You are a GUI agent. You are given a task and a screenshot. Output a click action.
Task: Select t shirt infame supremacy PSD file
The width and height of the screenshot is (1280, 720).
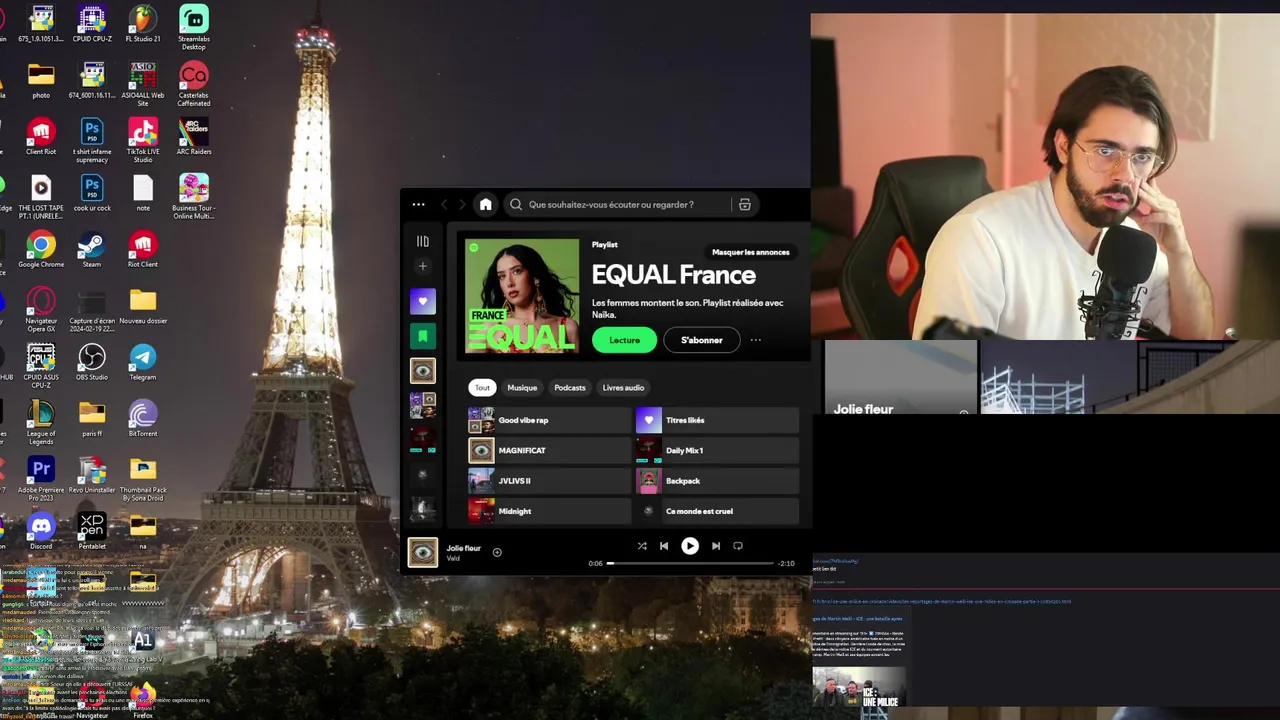(x=92, y=141)
